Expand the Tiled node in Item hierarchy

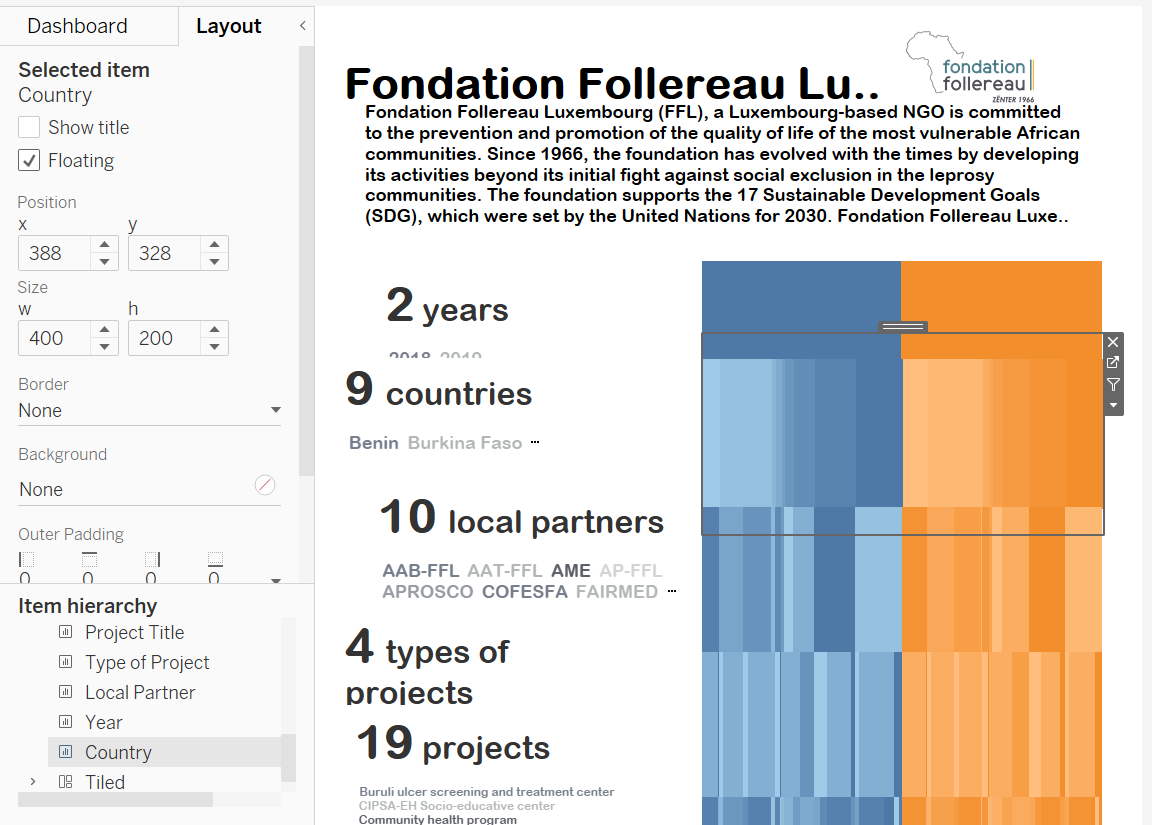click(x=32, y=781)
